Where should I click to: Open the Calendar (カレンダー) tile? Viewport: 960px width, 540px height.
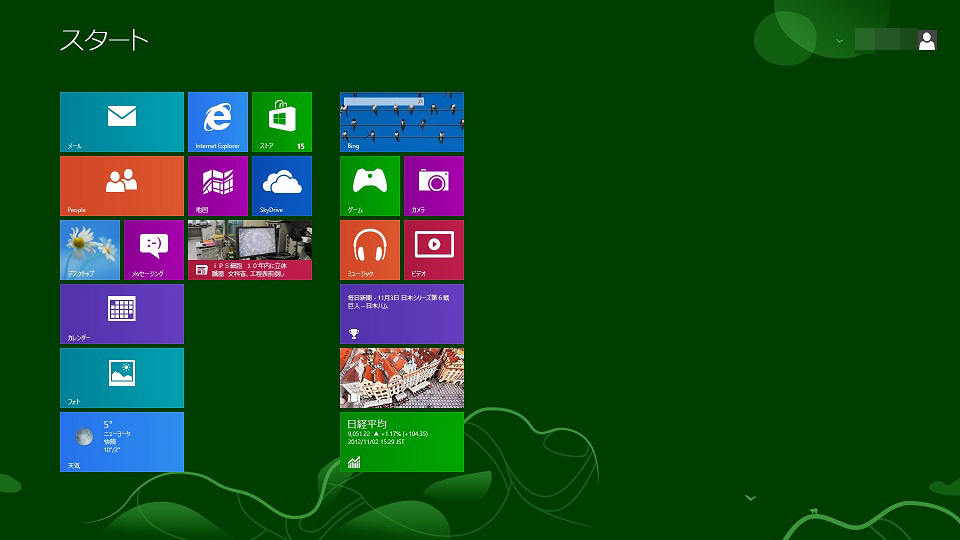(122, 314)
